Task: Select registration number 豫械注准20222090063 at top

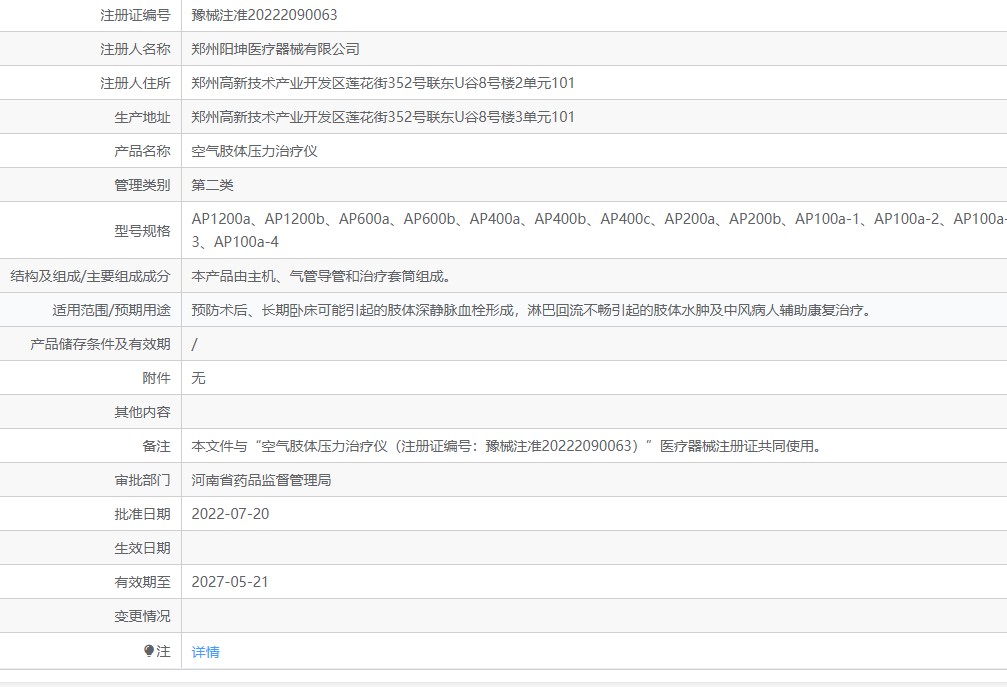Action: pyautogui.click(x=264, y=15)
